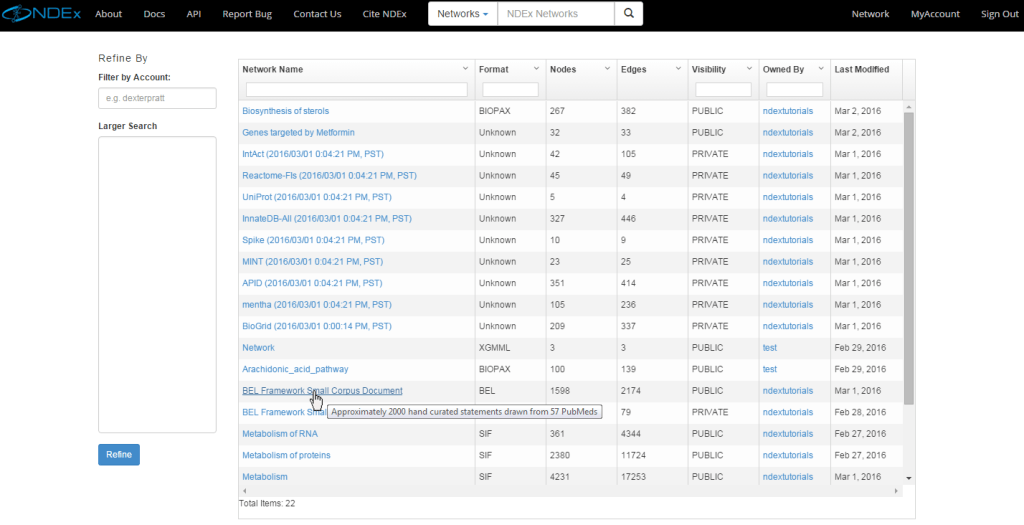Select Total Items: 22 text
Image resolution: width=1024 pixels, height=525 pixels.
point(267,503)
